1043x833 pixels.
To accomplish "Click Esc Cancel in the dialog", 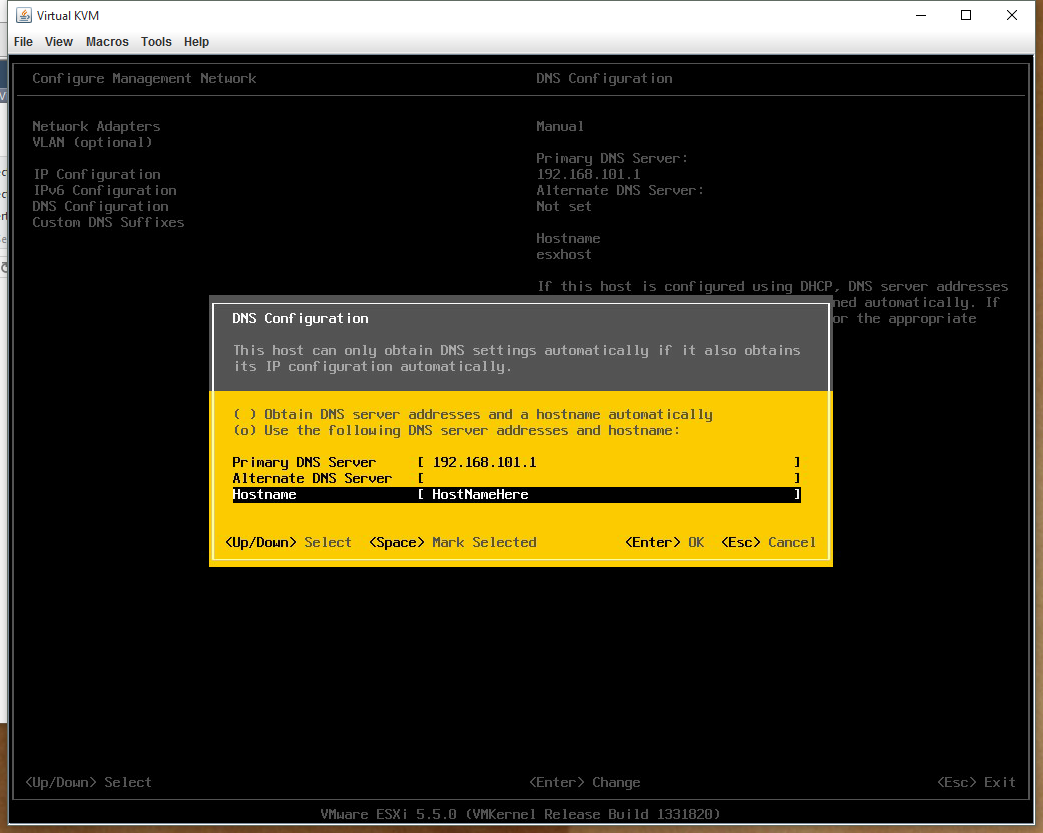I will (x=768, y=542).
